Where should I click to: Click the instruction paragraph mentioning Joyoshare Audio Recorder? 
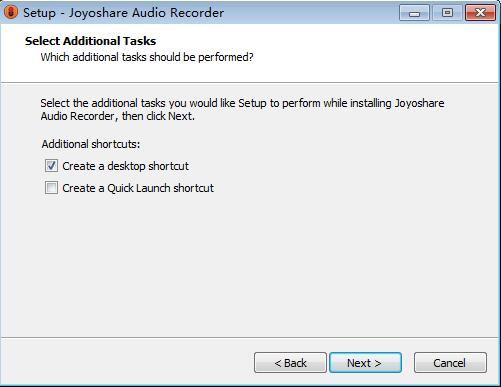(x=242, y=110)
